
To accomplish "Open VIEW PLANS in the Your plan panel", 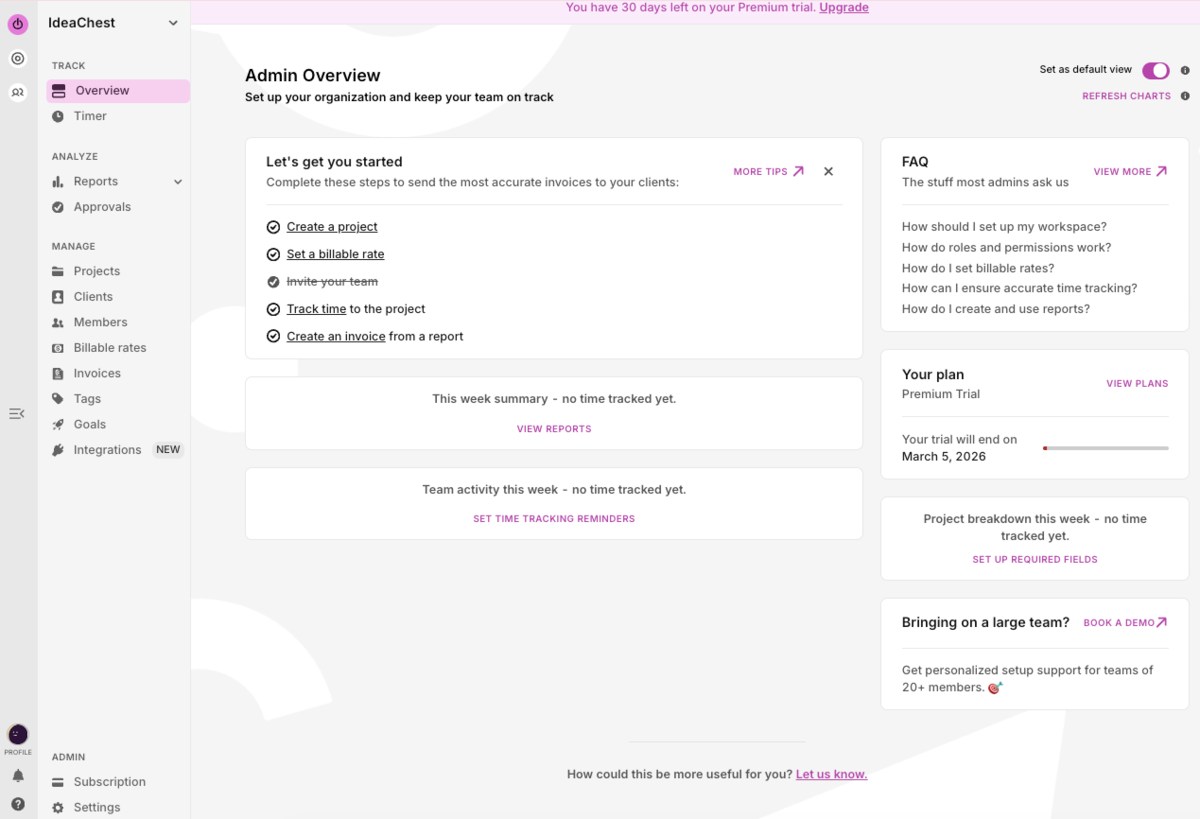I will [x=1137, y=383].
